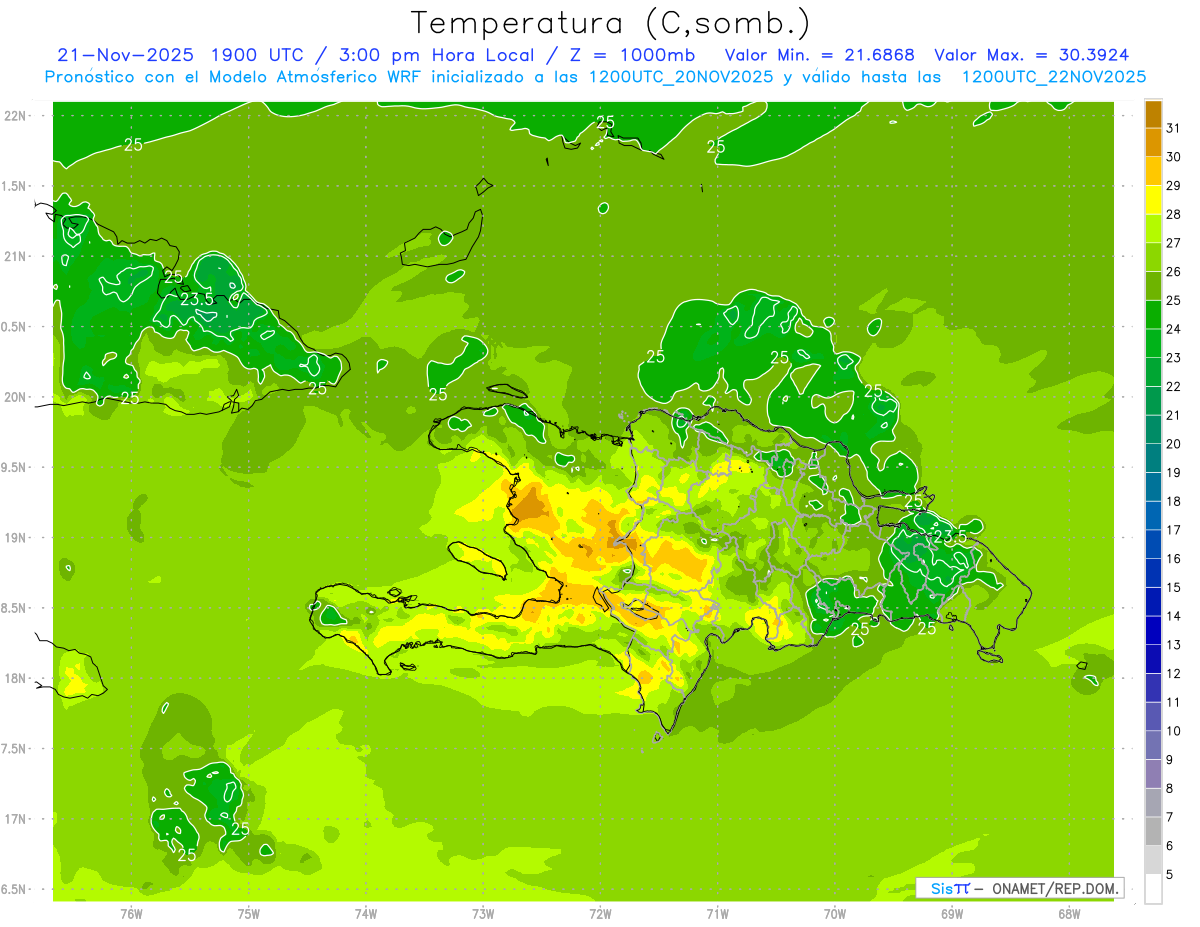Click the latitude label "17N"
Screen dimensions: 1200x927
coord(16,819)
